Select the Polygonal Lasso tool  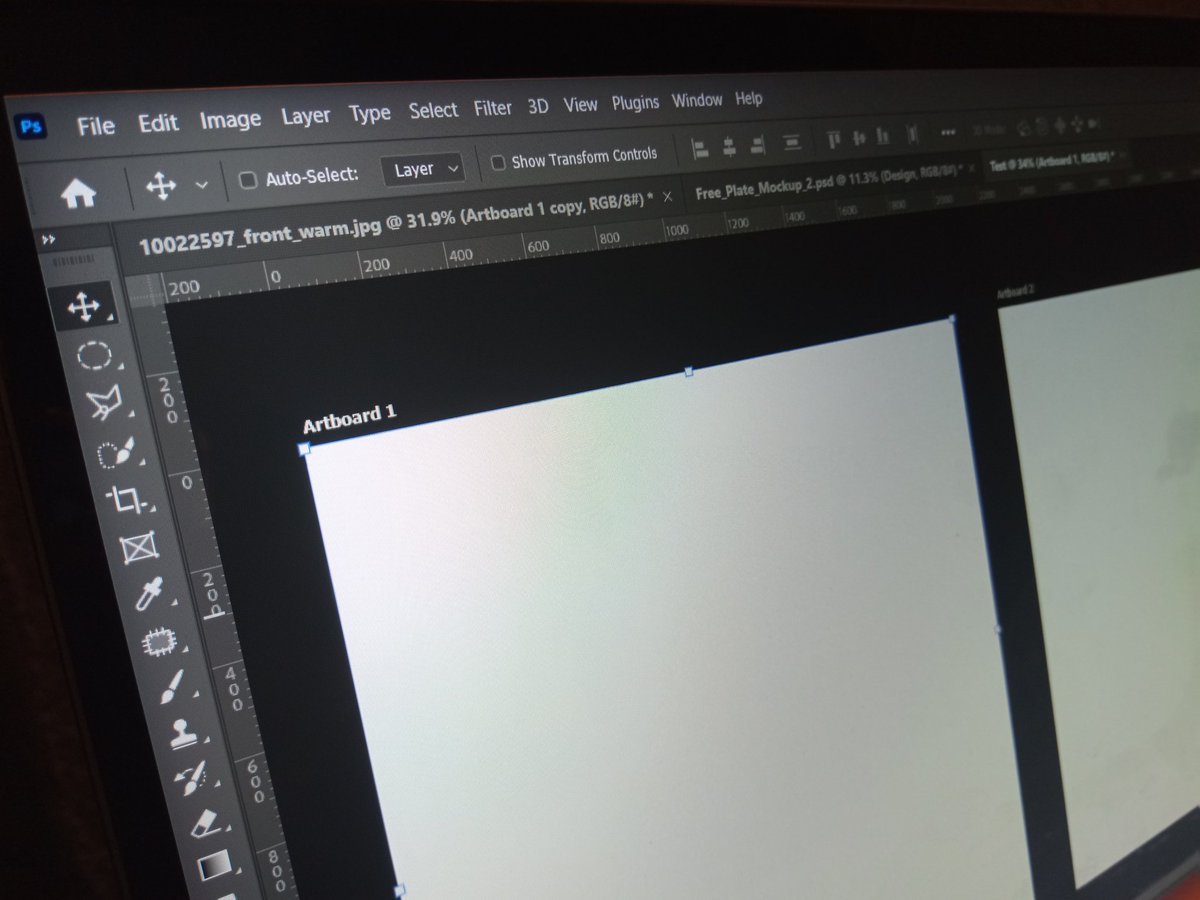(x=103, y=404)
